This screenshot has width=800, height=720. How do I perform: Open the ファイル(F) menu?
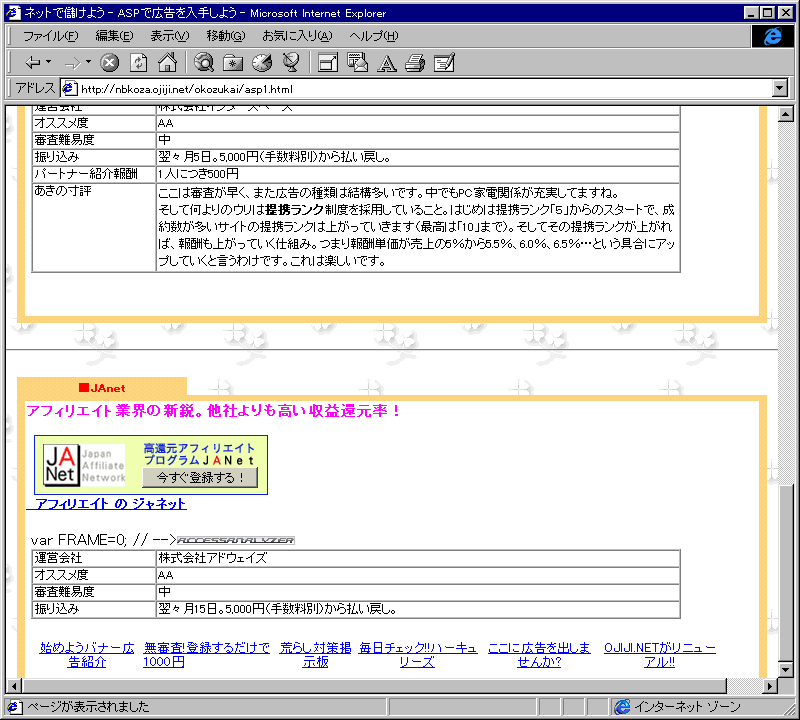51,36
